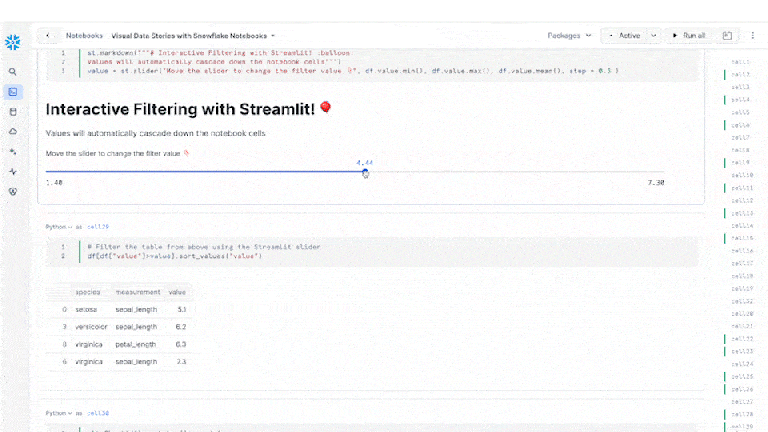768x432 pixels.
Task: Jump to cell5 in the outline
Action: pos(740,112)
